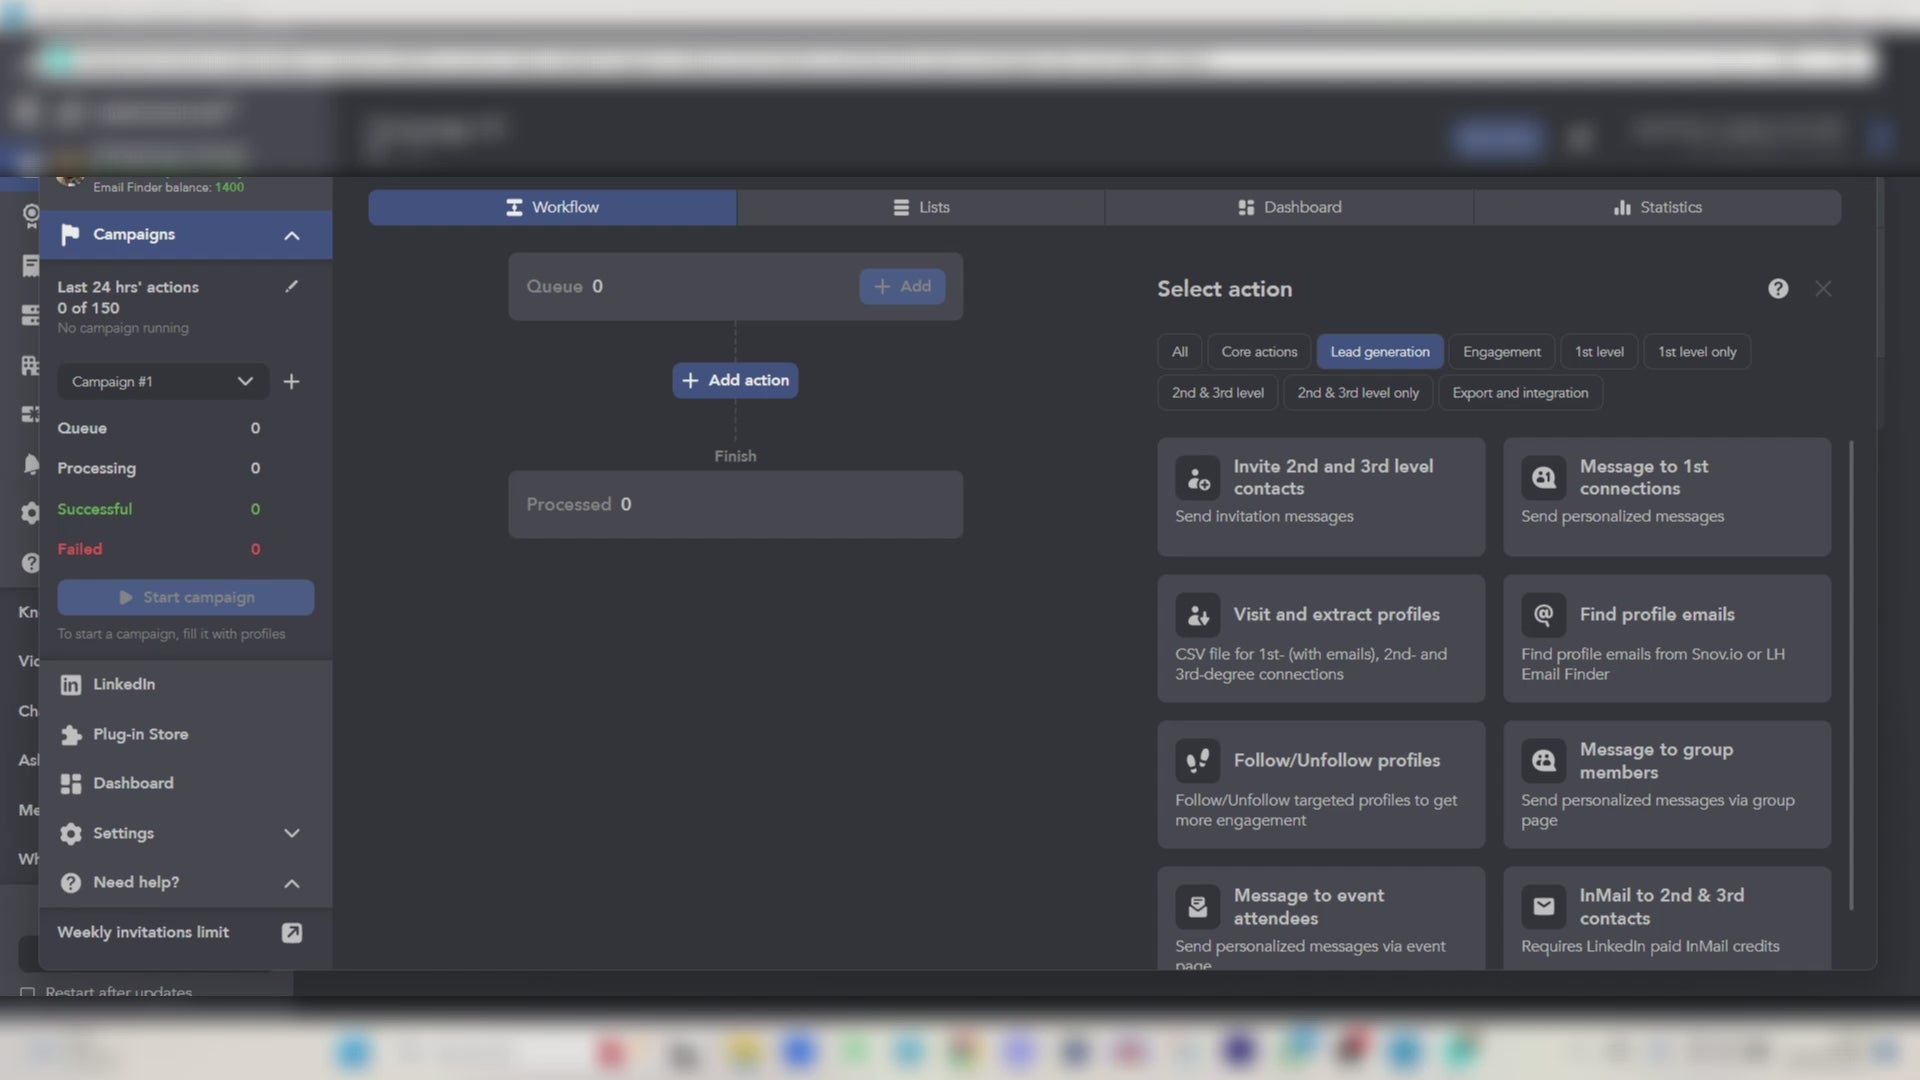Collapse the Campaigns section chevron
Viewport: 1920px width, 1080px height.
coord(291,236)
